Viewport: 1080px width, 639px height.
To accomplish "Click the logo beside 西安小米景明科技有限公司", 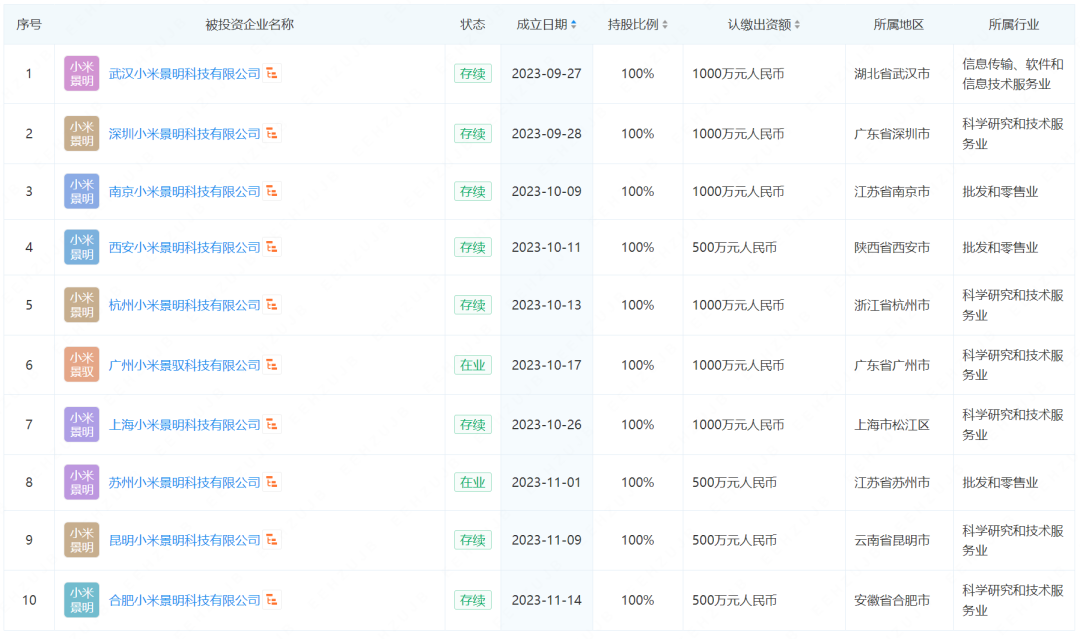I will coord(81,247).
